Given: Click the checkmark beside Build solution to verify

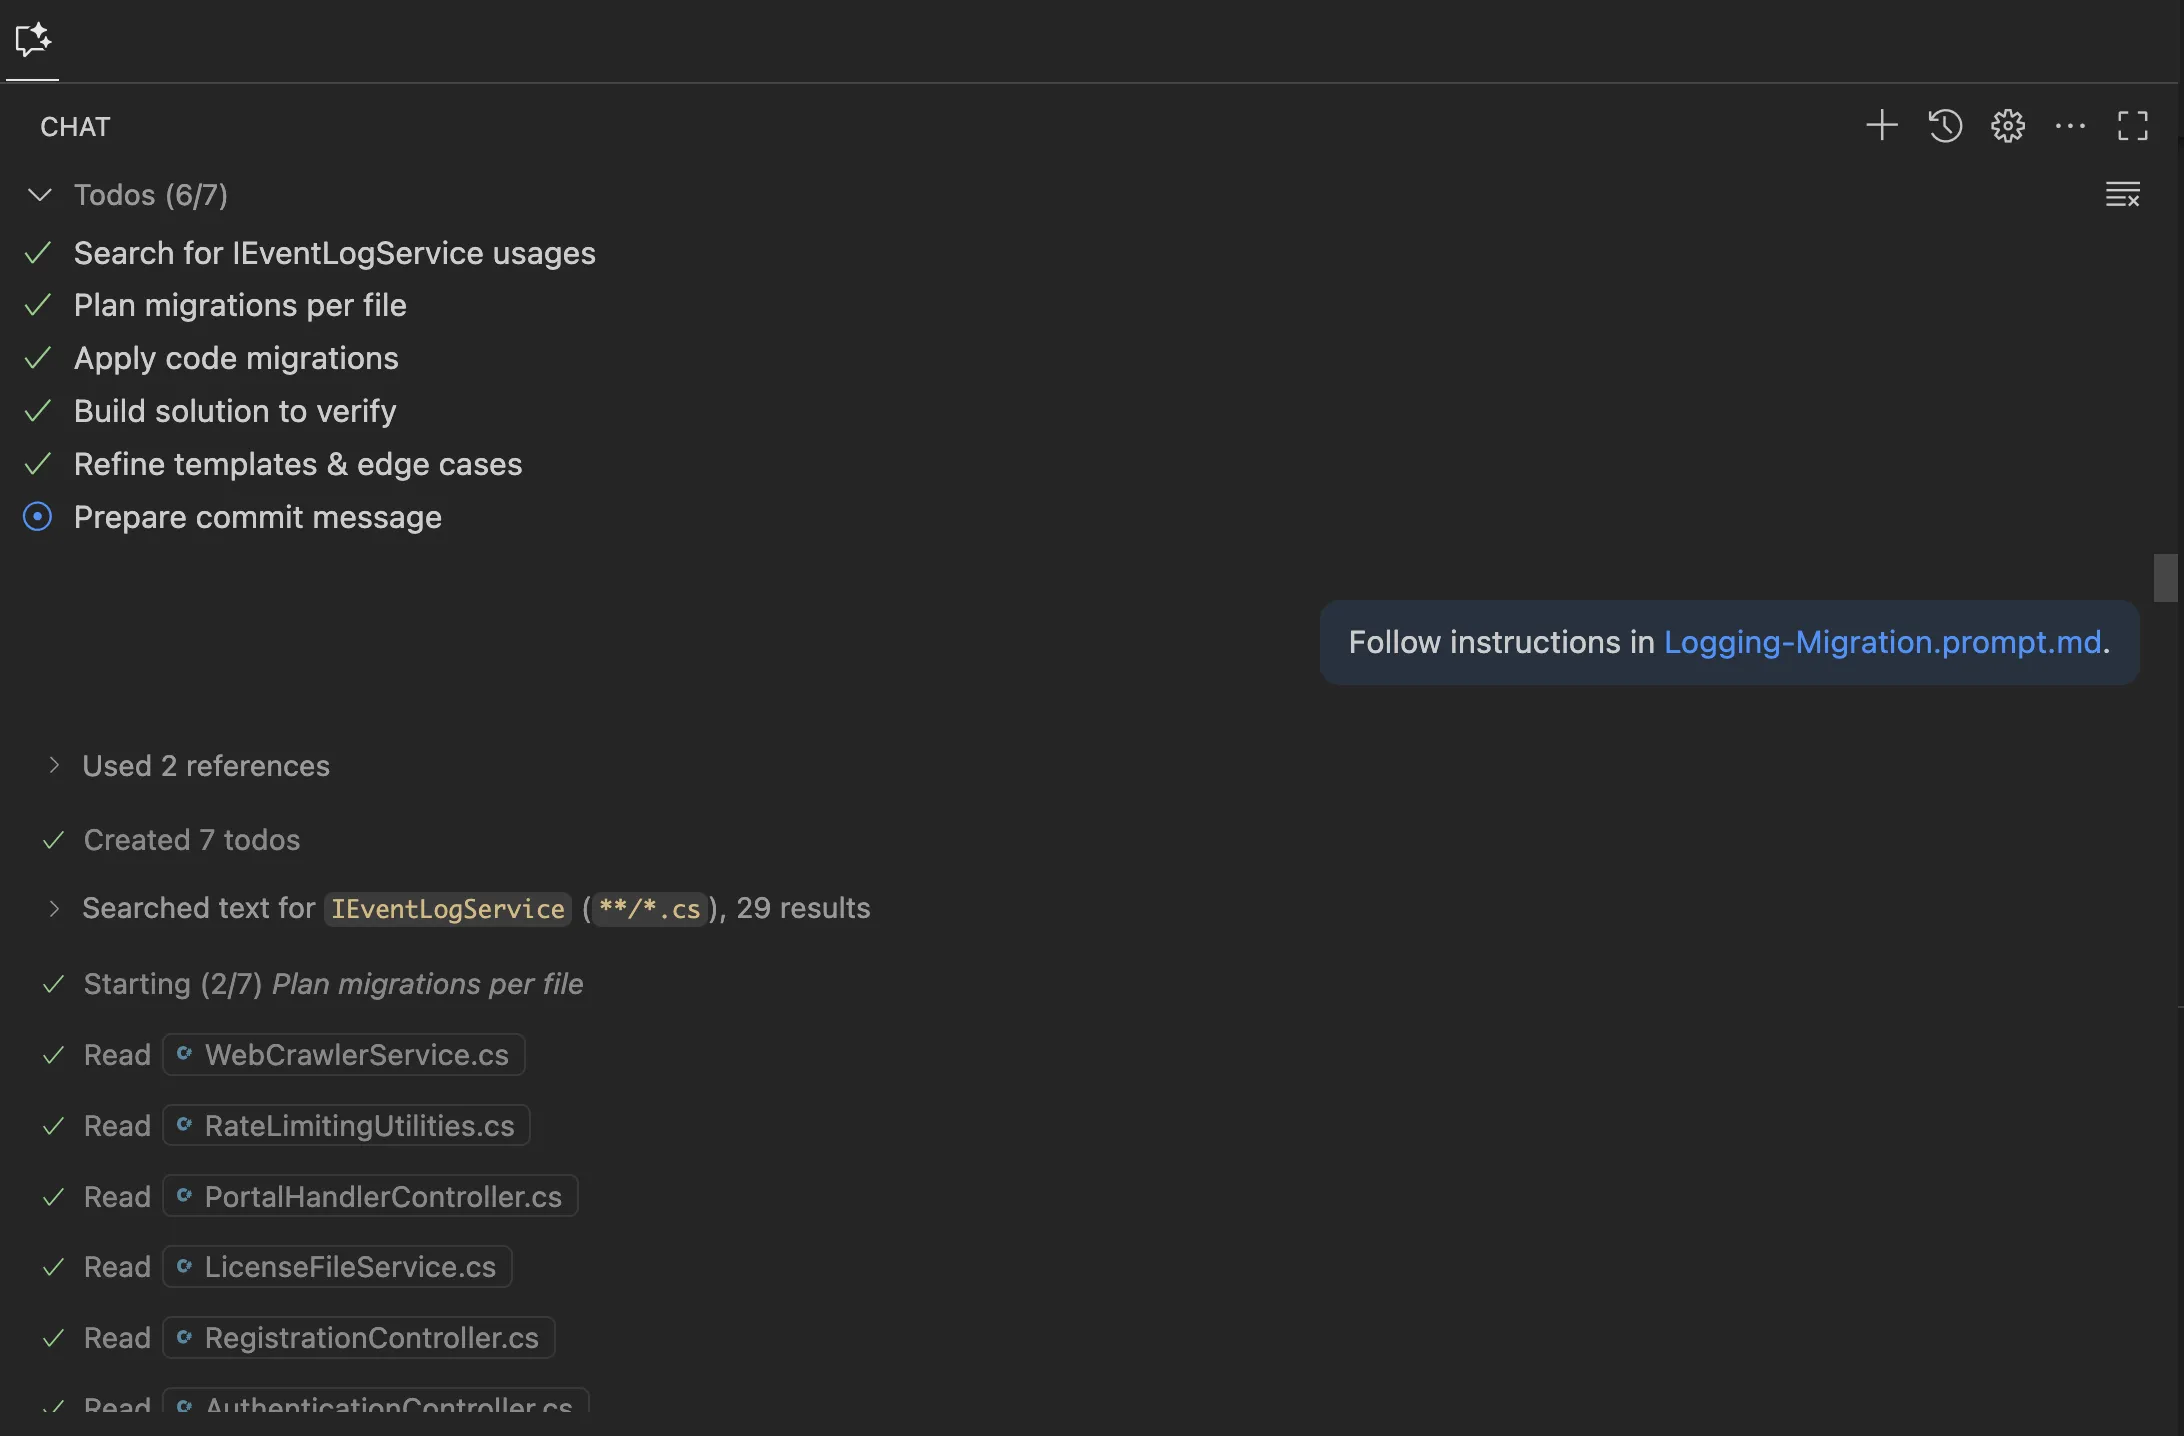Looking at the screenshot, I should tap(38, 411).
